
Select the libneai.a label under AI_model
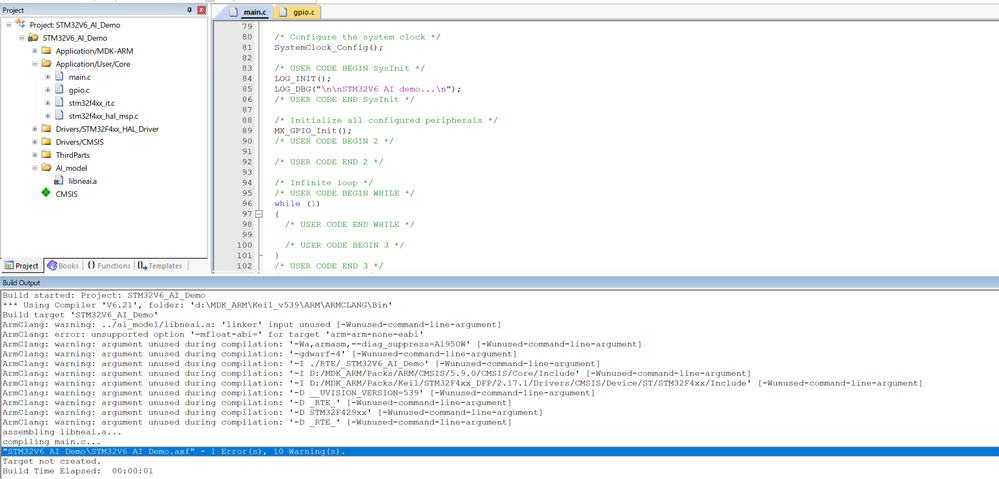83,181
